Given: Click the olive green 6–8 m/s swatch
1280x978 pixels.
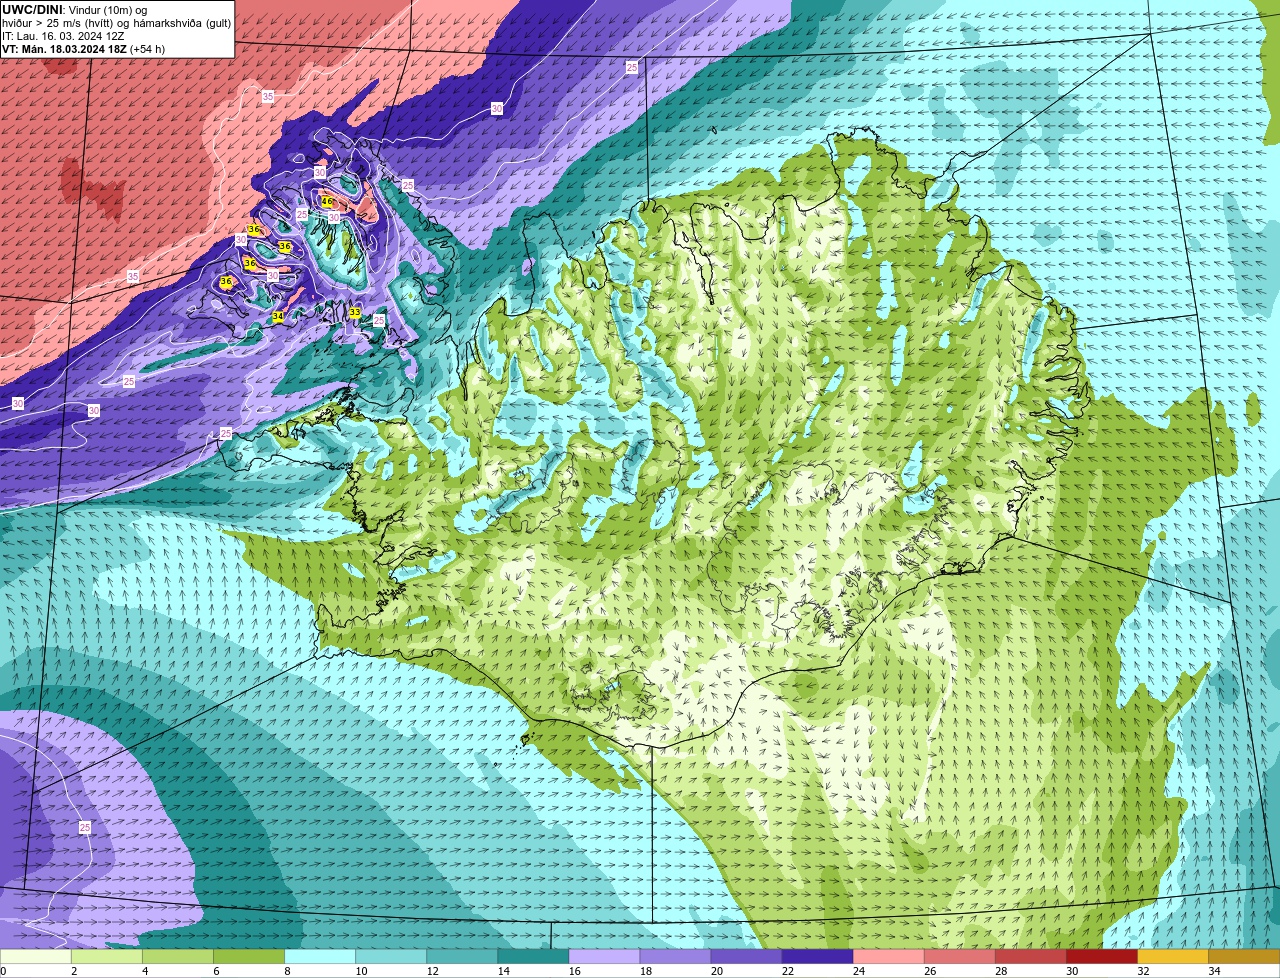Looking at the screenshot, I should pyautogui.click(x=249, y=957).
